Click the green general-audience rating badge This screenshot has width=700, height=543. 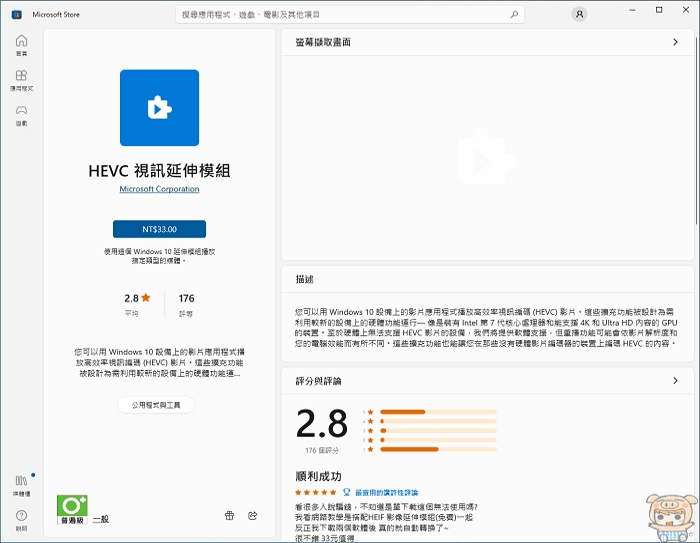(72, 510)
